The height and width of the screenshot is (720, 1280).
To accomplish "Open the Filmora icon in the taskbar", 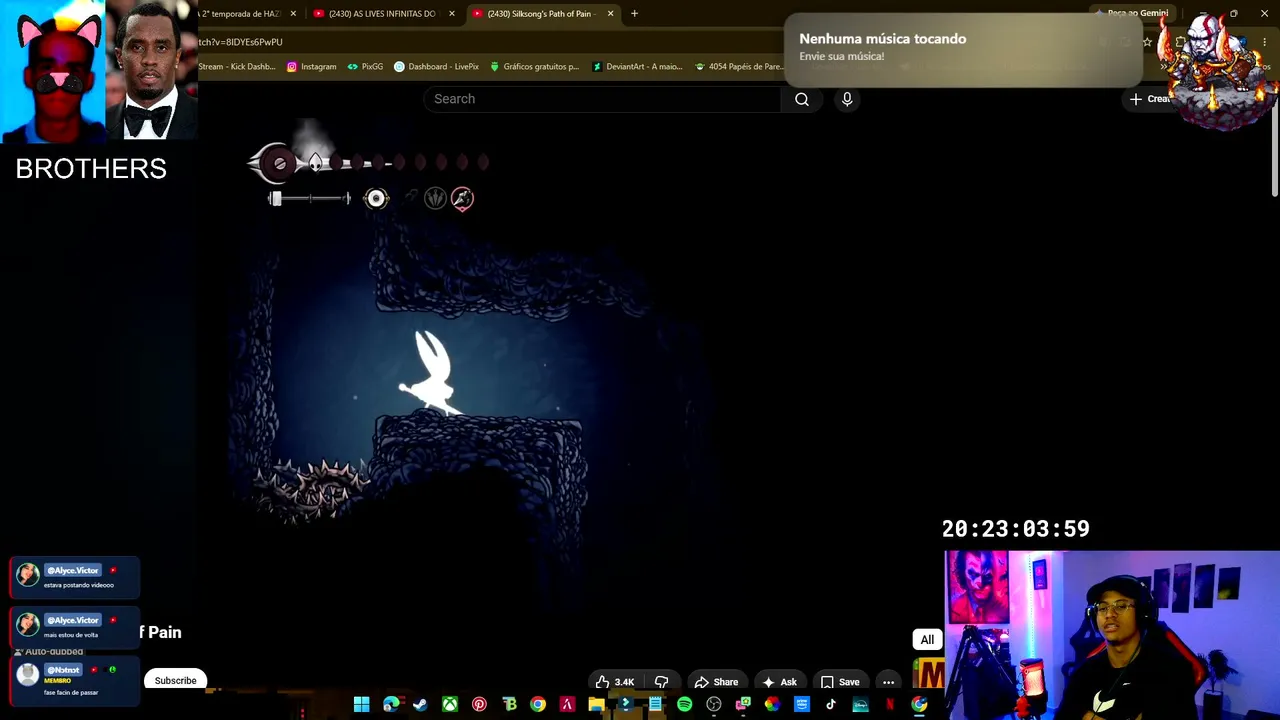I will (626, 705).
